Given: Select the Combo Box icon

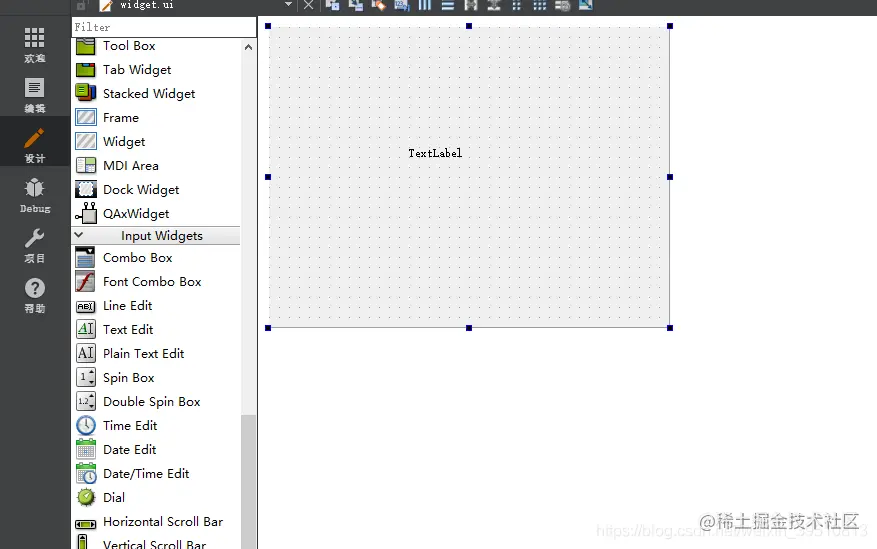Looking at the screenshot, I should point(86,258).
